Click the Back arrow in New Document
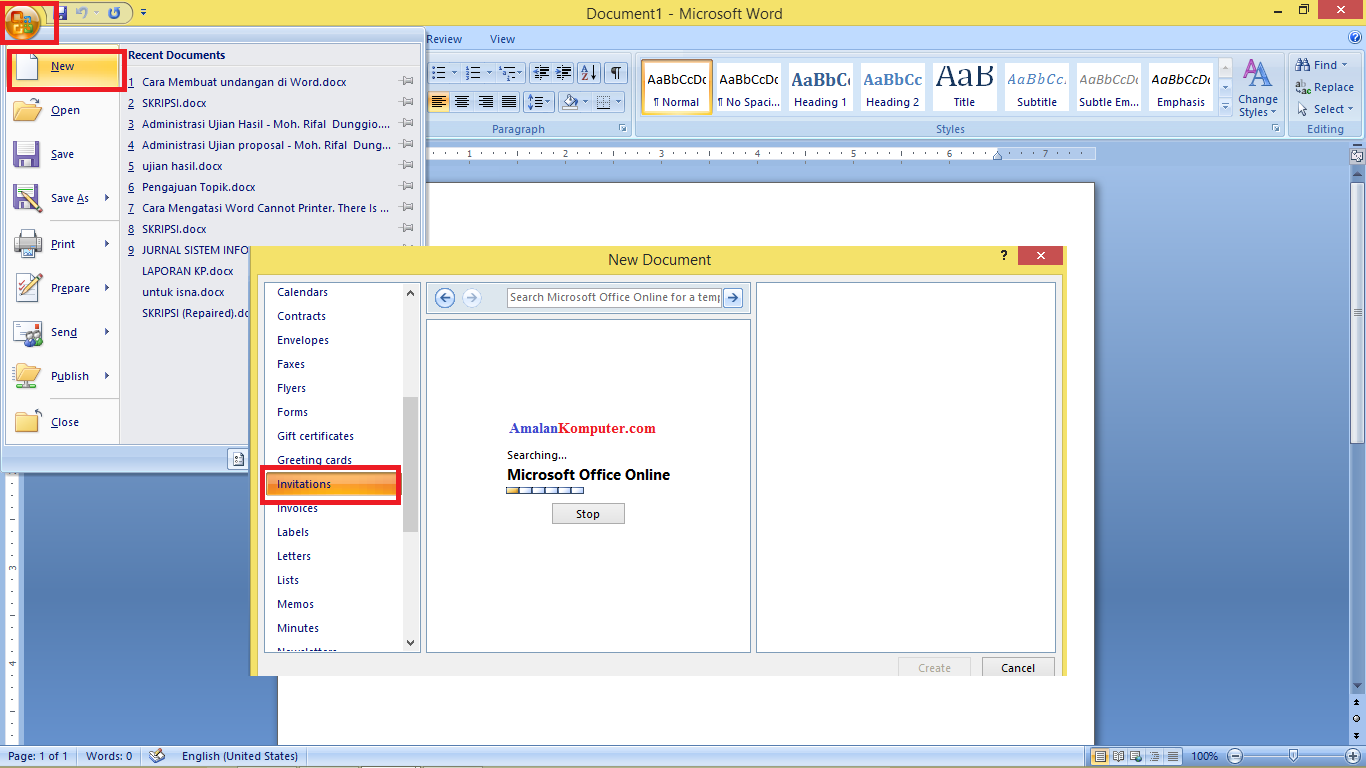1366x768 pixels. click(445, 298)
